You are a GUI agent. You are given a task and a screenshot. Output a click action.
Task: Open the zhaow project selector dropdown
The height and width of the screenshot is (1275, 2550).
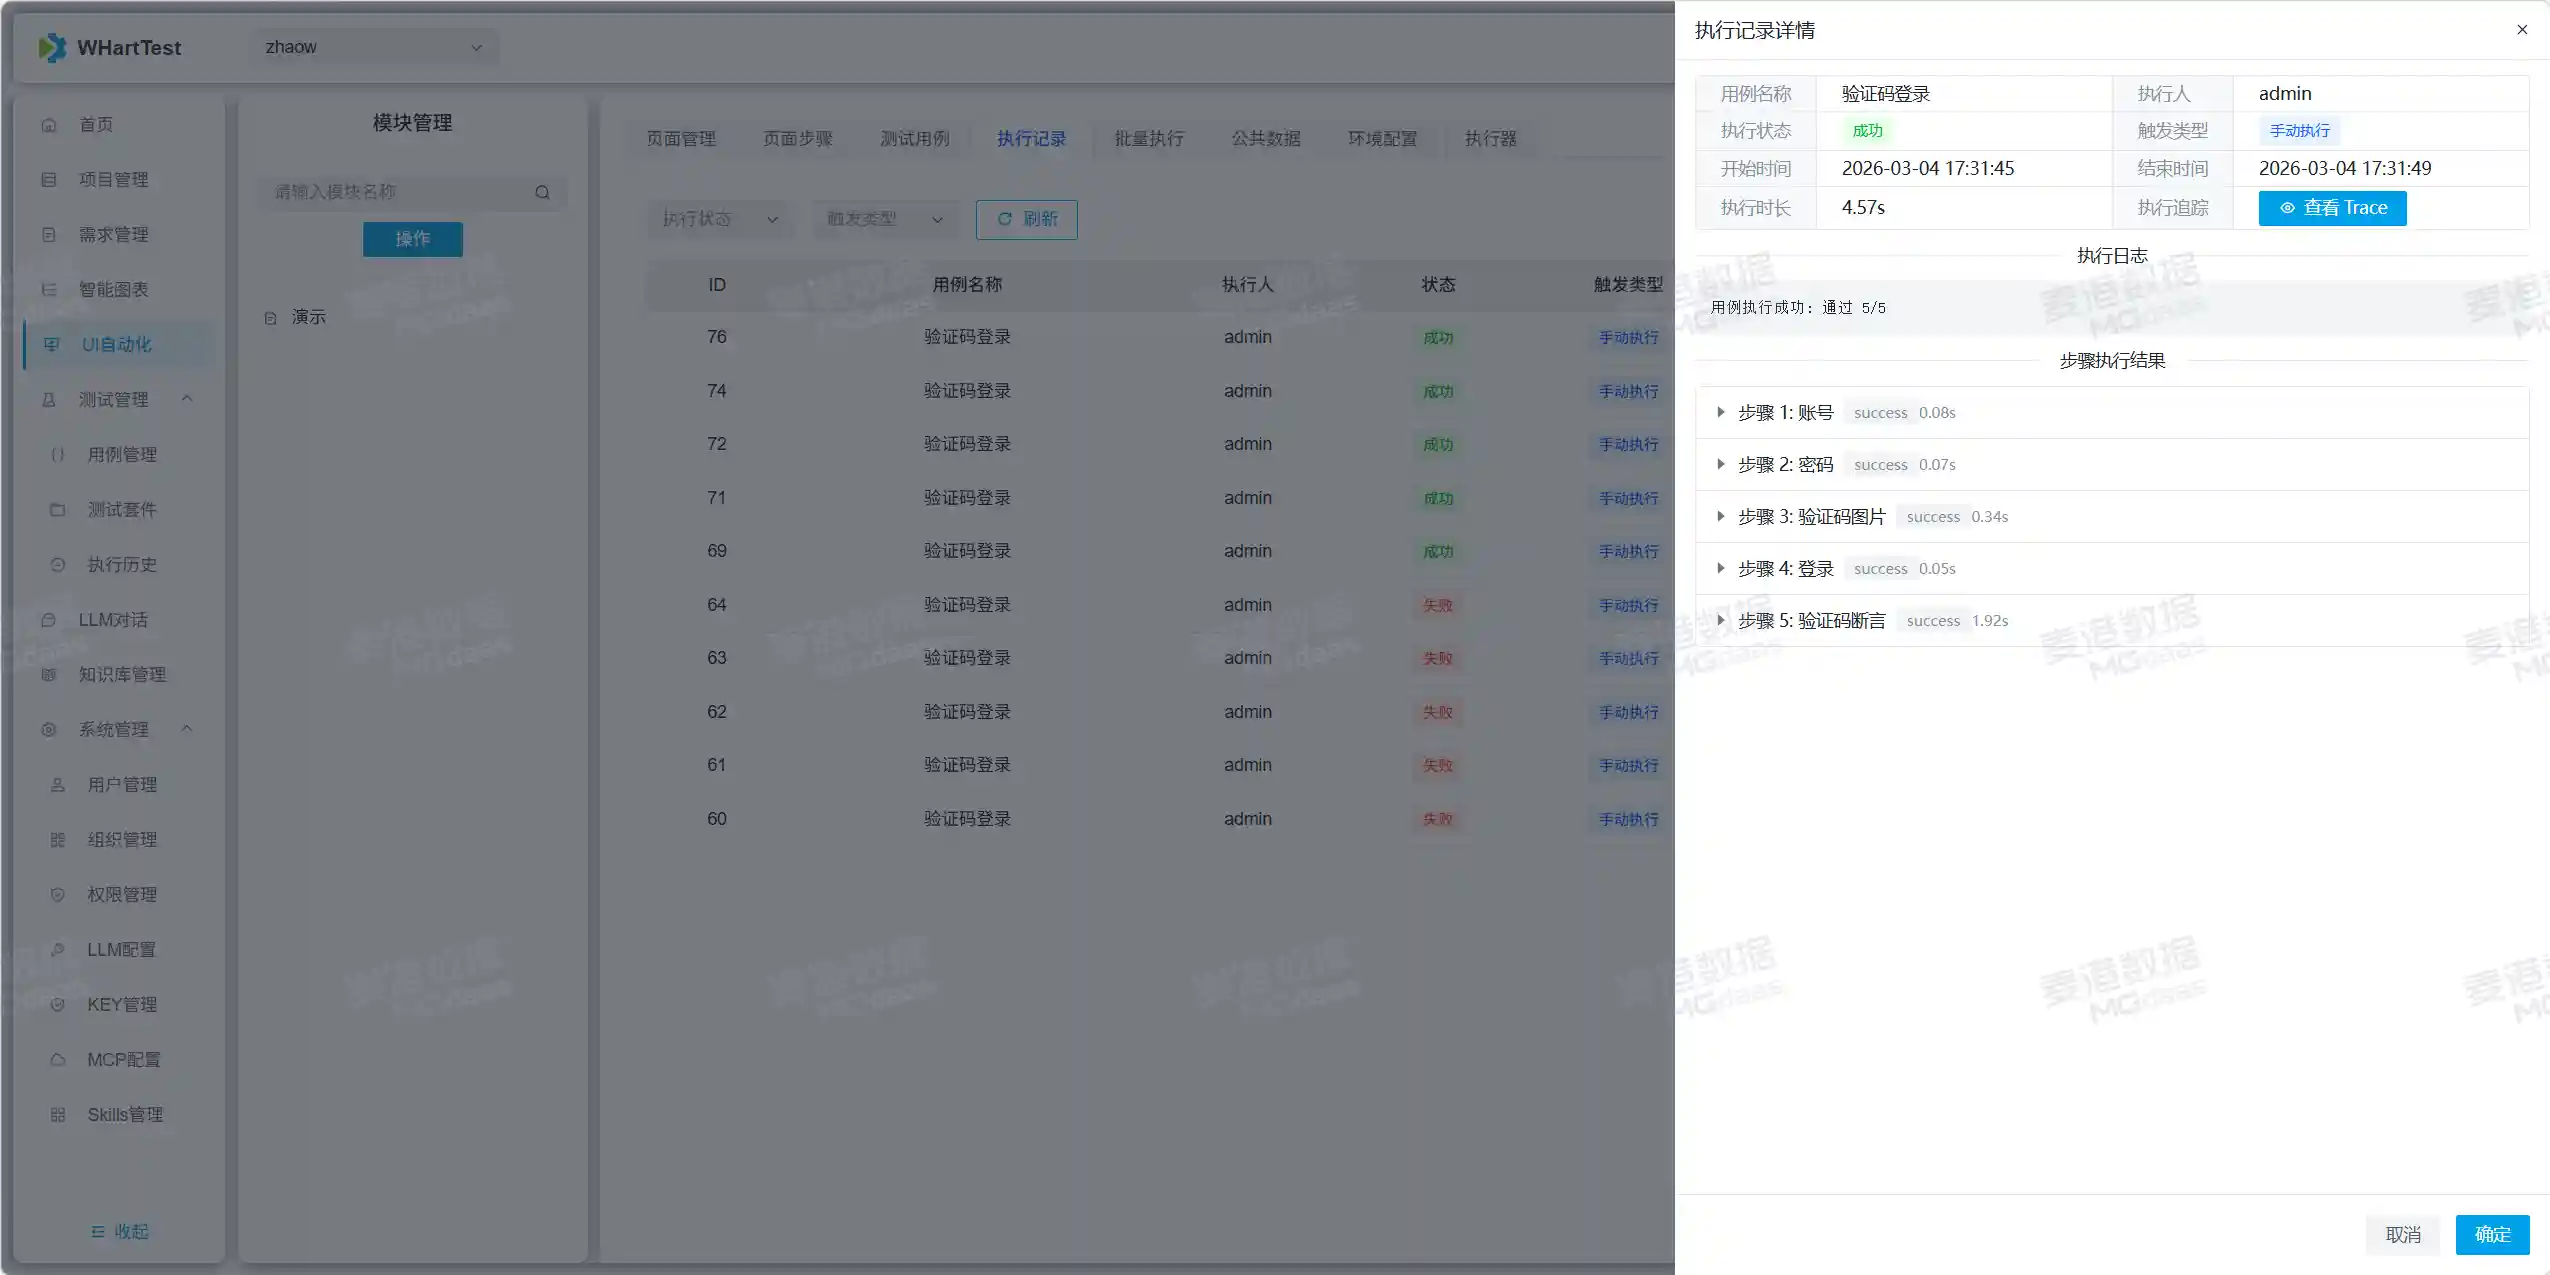click(374, 47)
